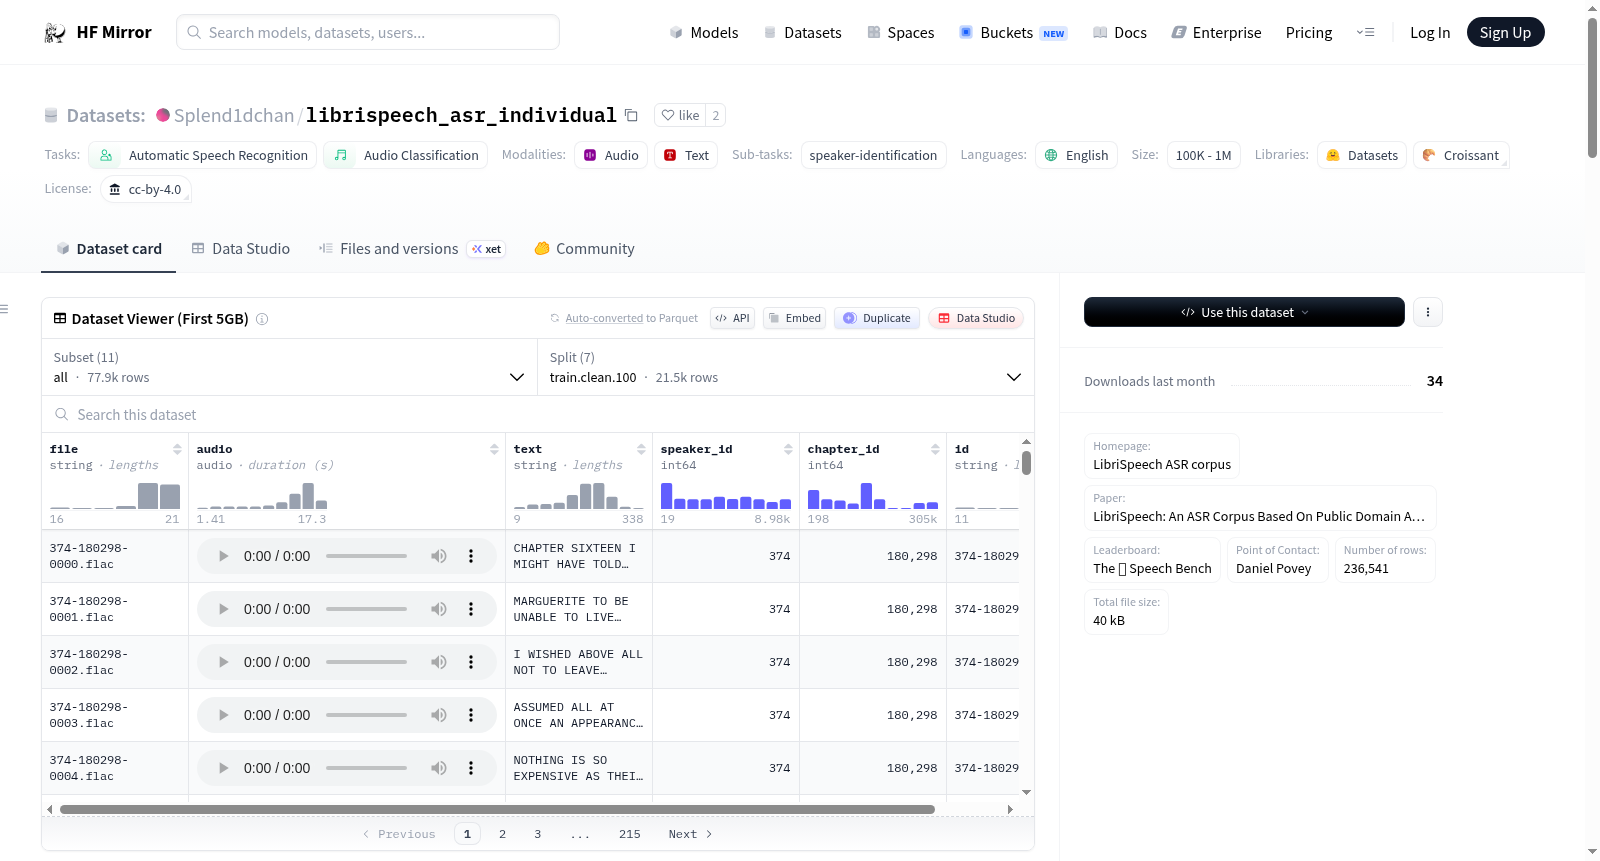
Task: Open the three-dot menu beside Use this dataset
Action: [x=1428, y=312]
